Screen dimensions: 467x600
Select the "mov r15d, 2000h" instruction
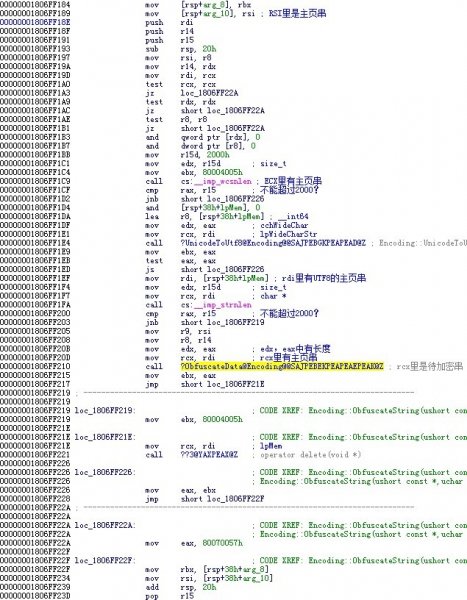[x=187, y=155]
